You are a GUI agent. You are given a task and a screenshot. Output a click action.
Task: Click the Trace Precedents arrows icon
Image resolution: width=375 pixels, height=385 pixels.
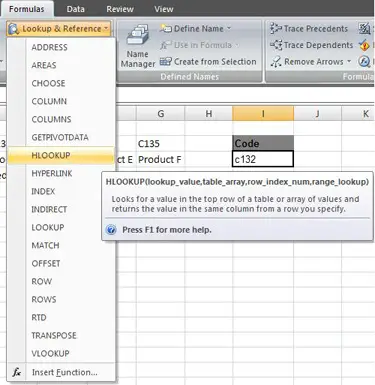276,29
